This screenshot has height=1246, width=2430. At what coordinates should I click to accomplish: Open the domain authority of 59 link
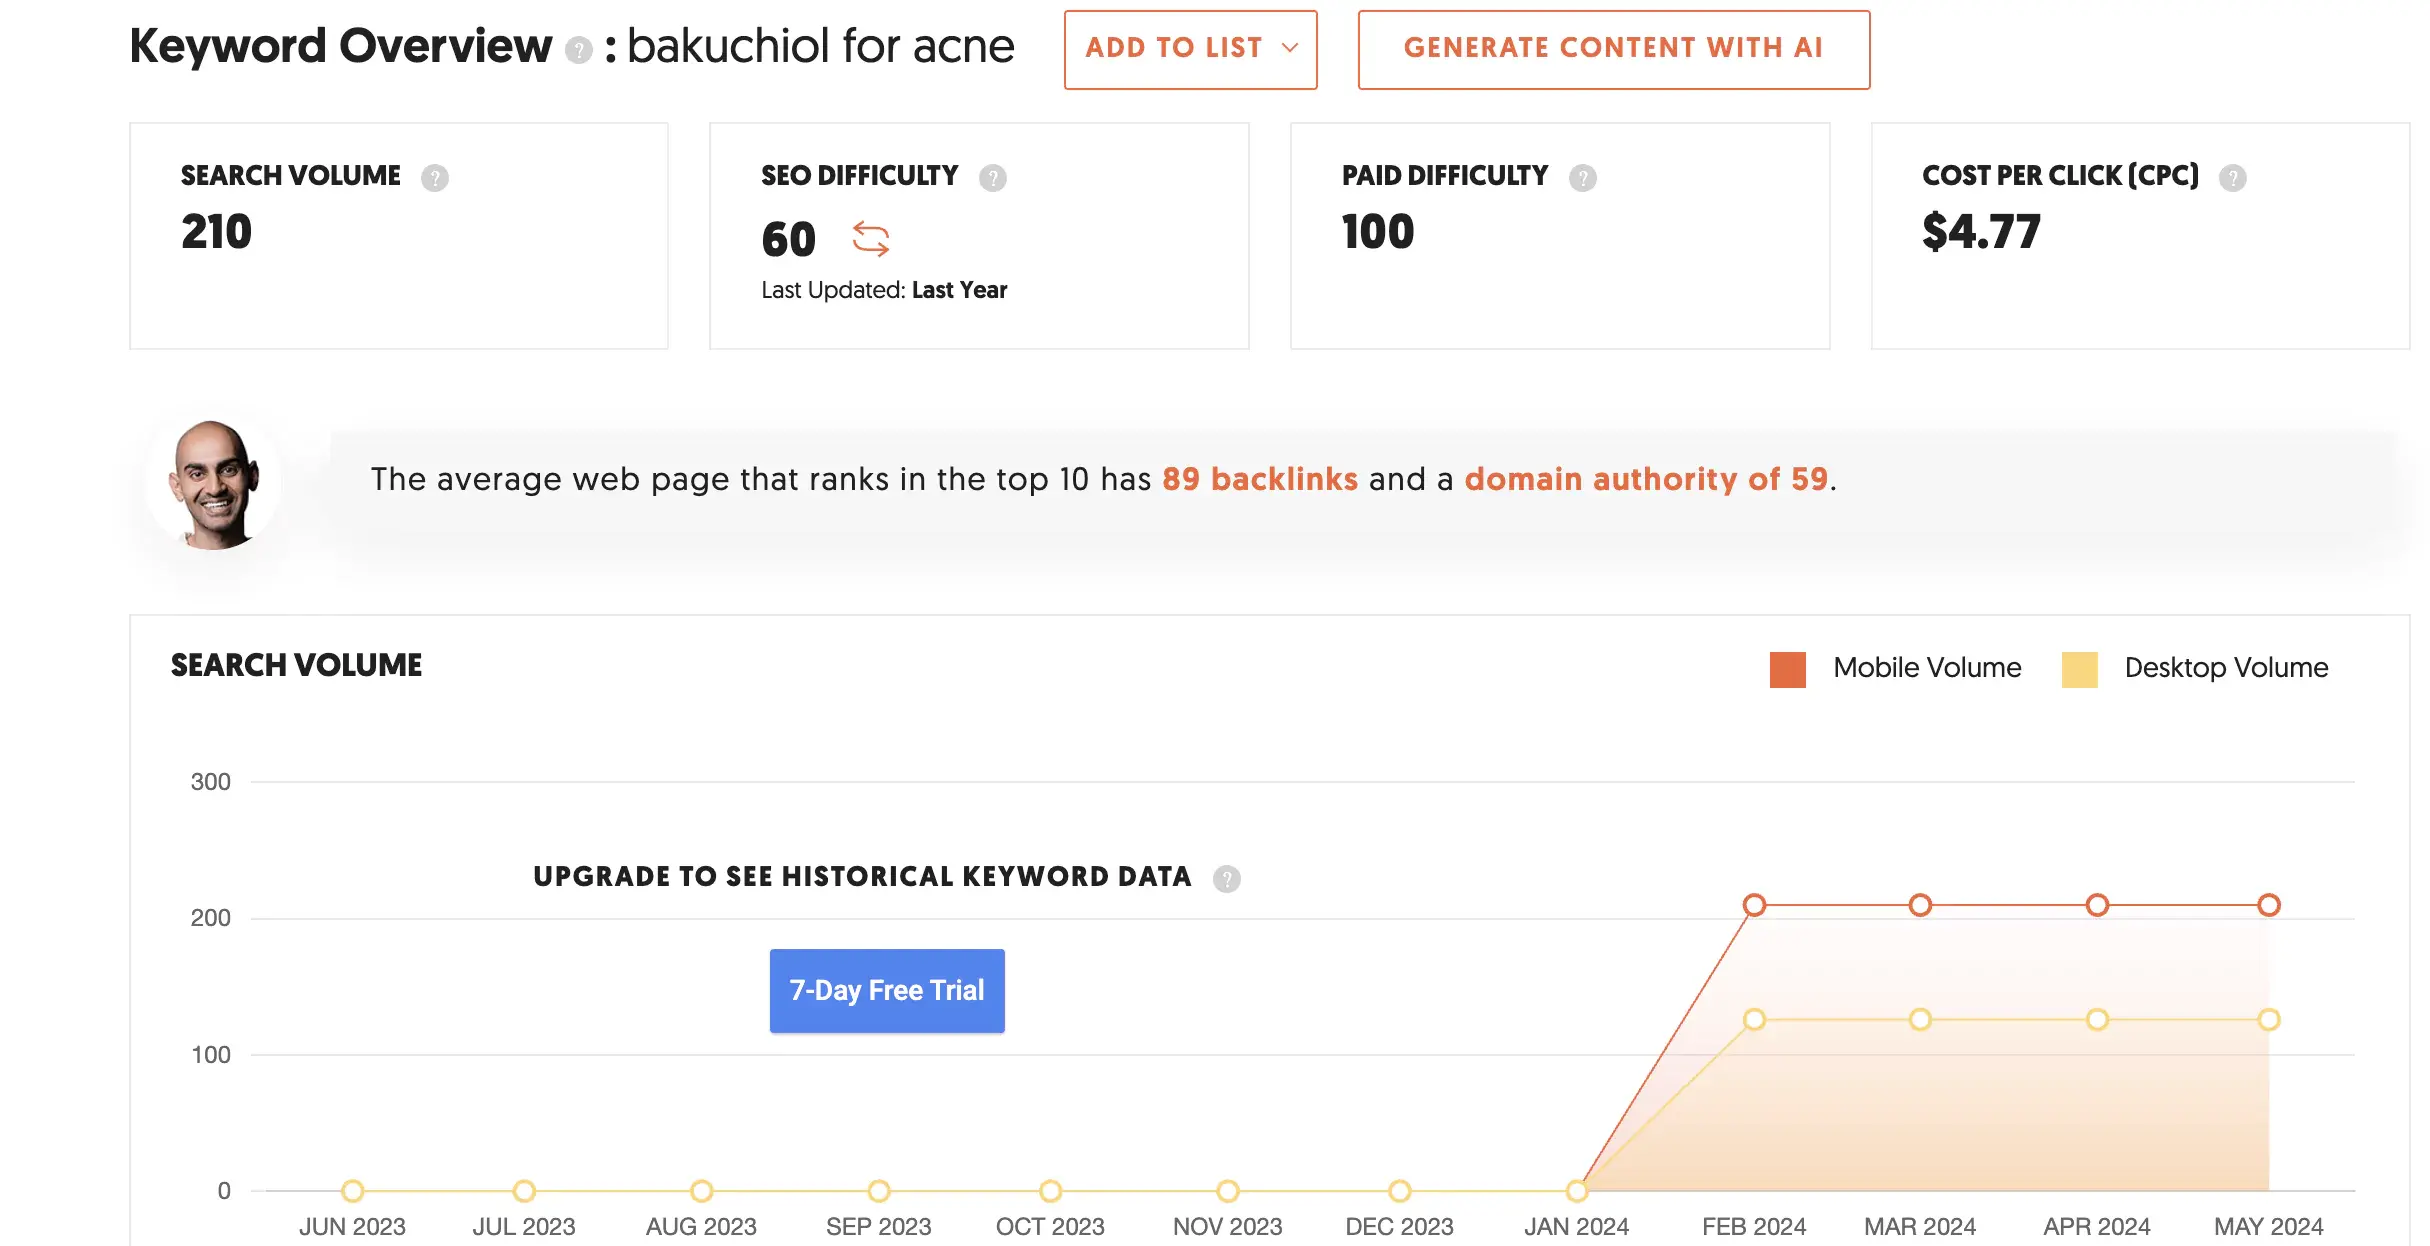(1646, 479)
